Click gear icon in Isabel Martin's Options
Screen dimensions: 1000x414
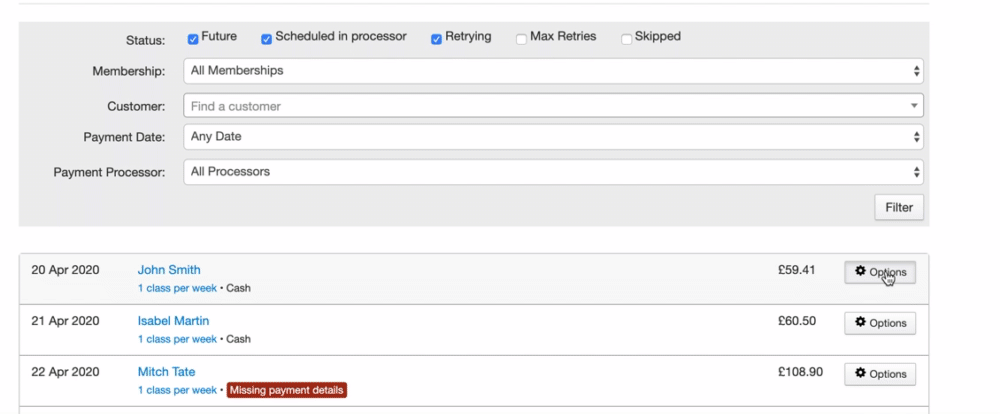pos(861,323)
